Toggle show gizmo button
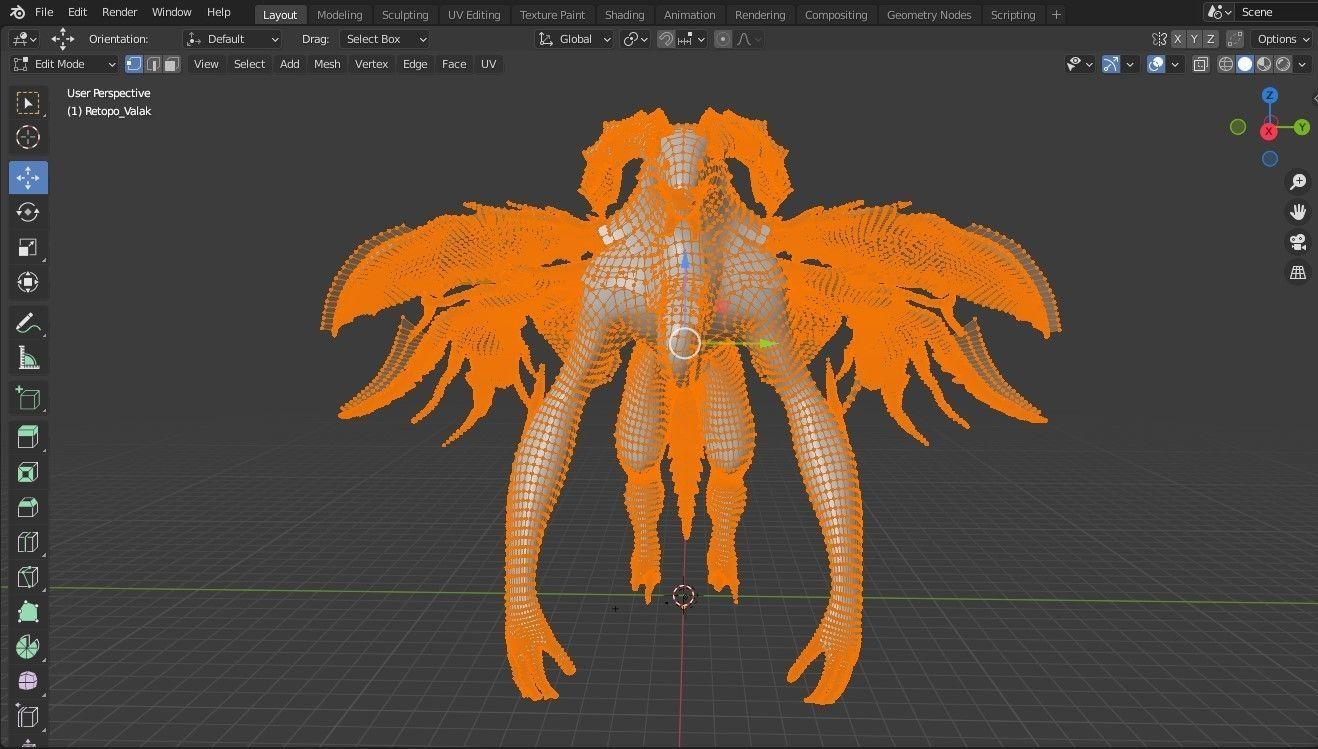This screenshot has width=1318, height=749. [1111, 64]
